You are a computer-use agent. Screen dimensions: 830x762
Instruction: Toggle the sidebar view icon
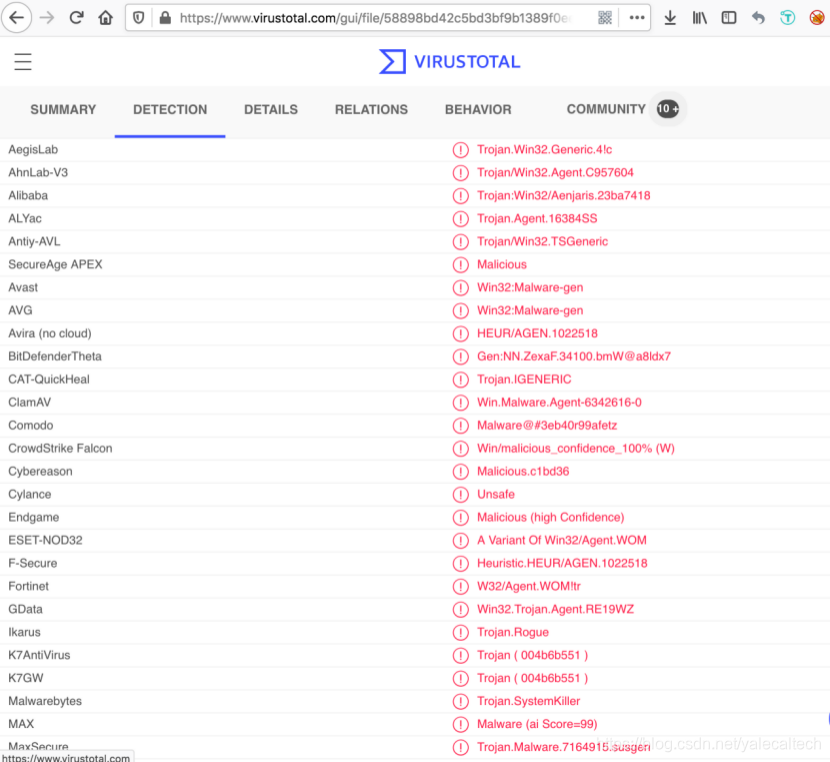click(x=729, y=18)
